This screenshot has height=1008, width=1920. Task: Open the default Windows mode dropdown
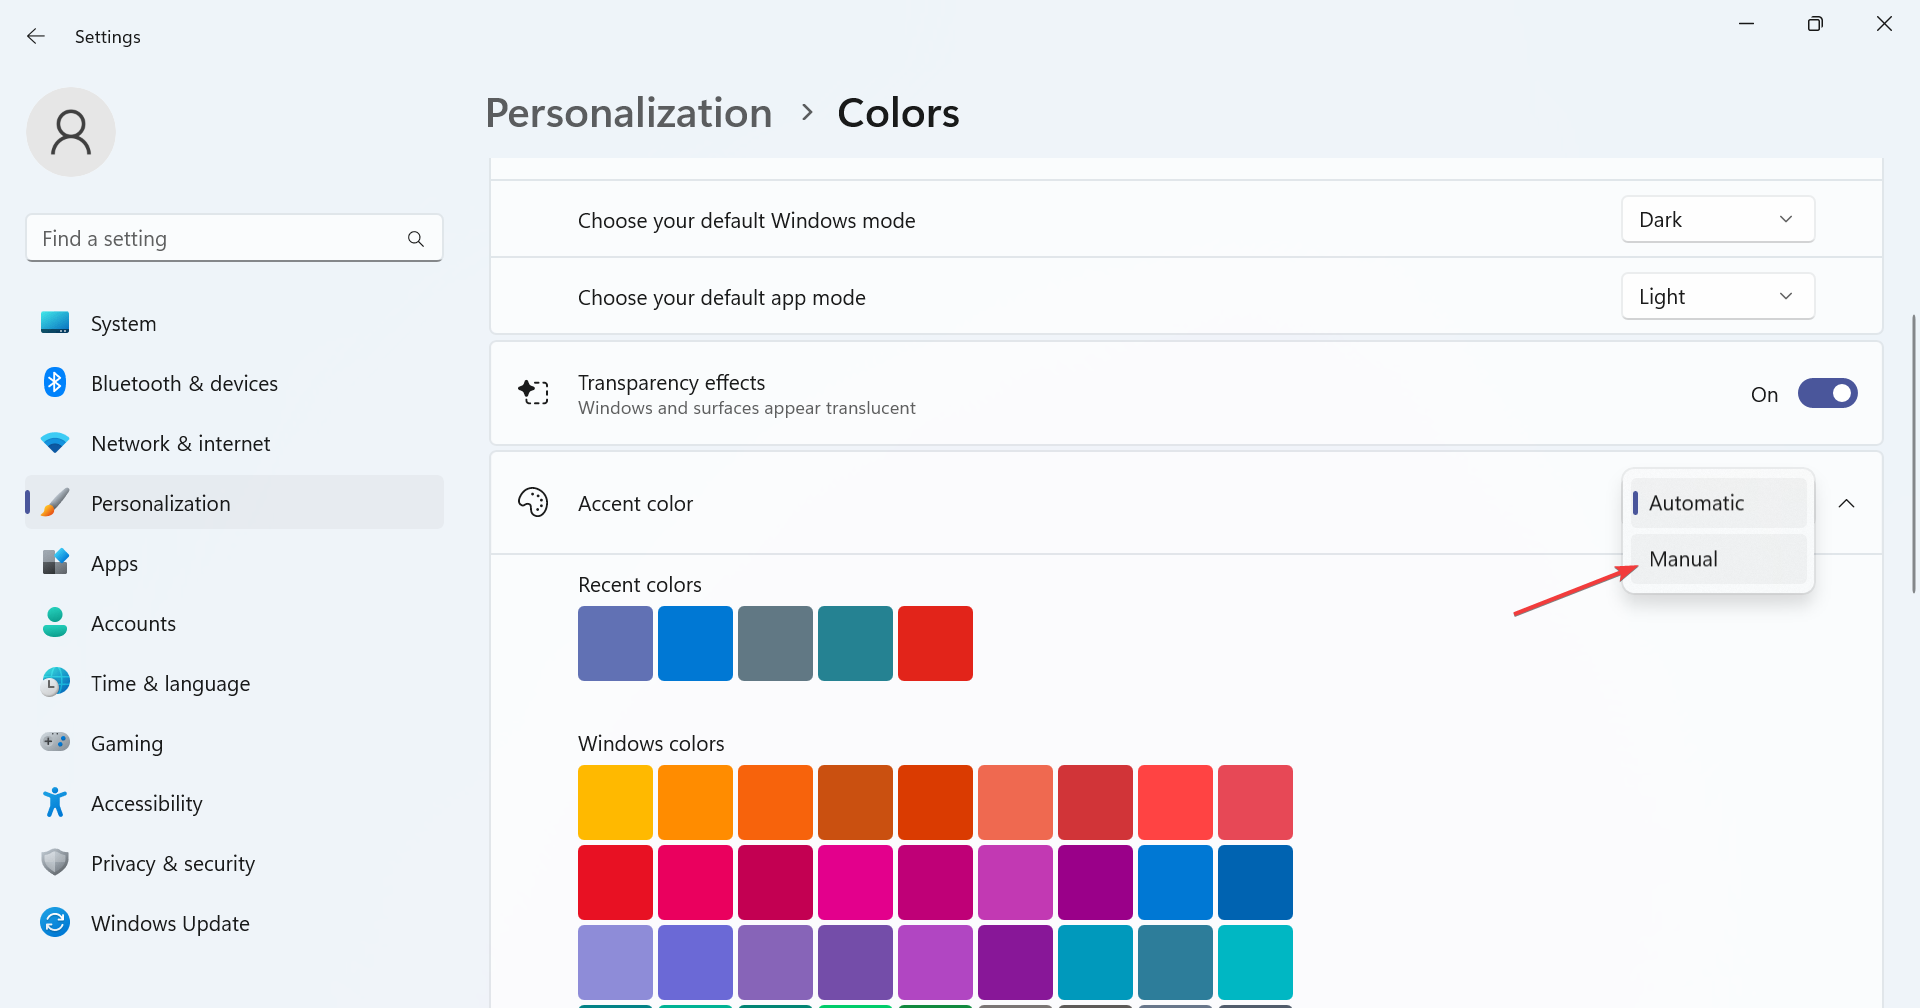(1717, 220)
